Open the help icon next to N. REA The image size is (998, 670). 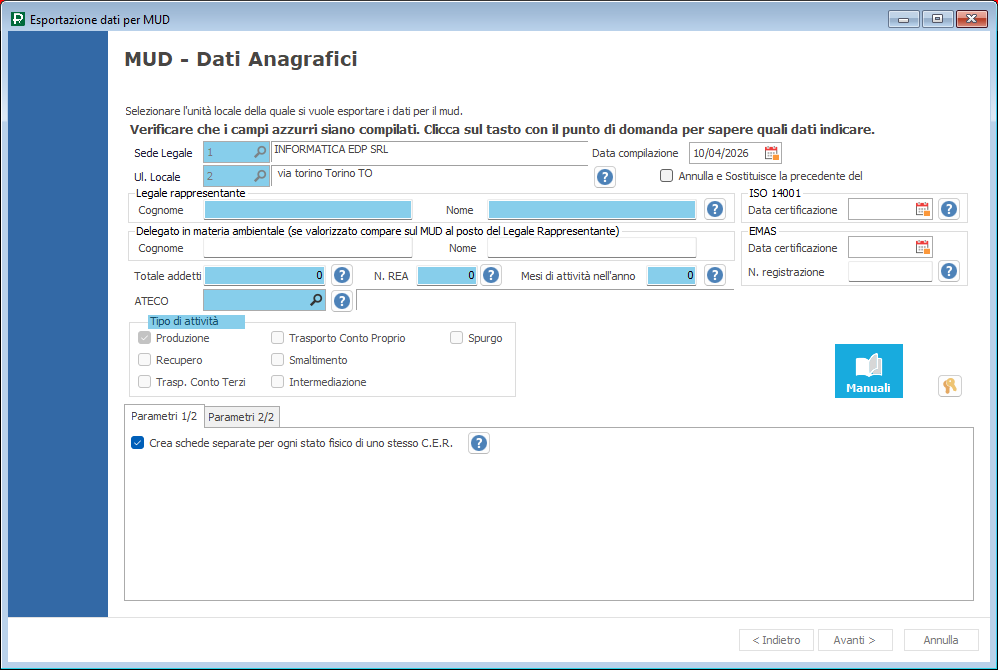pos(490,275)
